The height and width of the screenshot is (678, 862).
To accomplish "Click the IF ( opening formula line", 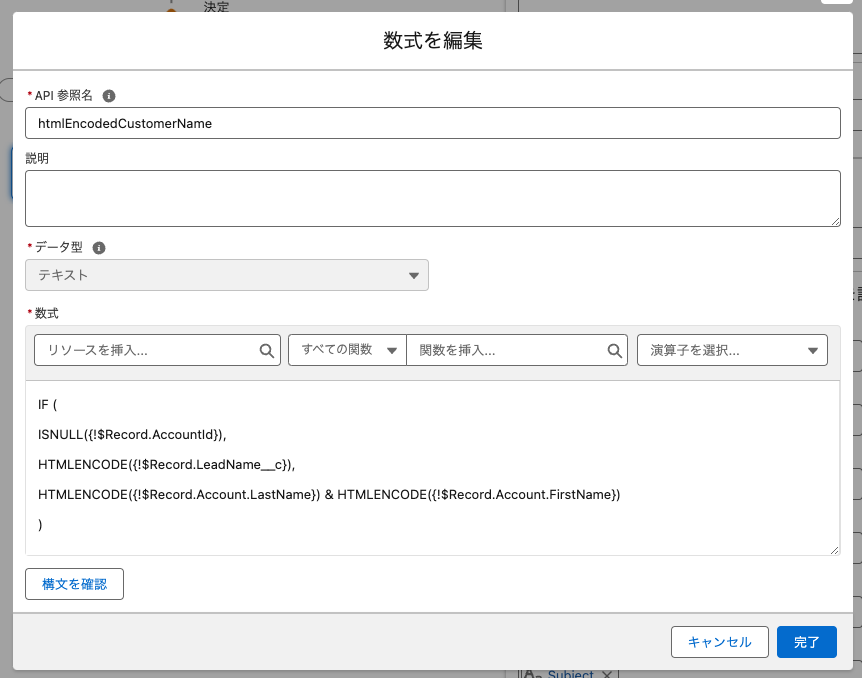I will (x=47, y=405).
